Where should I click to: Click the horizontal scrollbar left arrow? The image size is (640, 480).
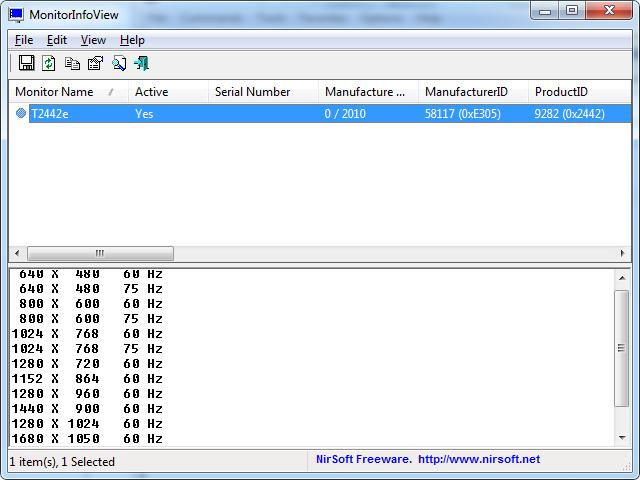17,253
